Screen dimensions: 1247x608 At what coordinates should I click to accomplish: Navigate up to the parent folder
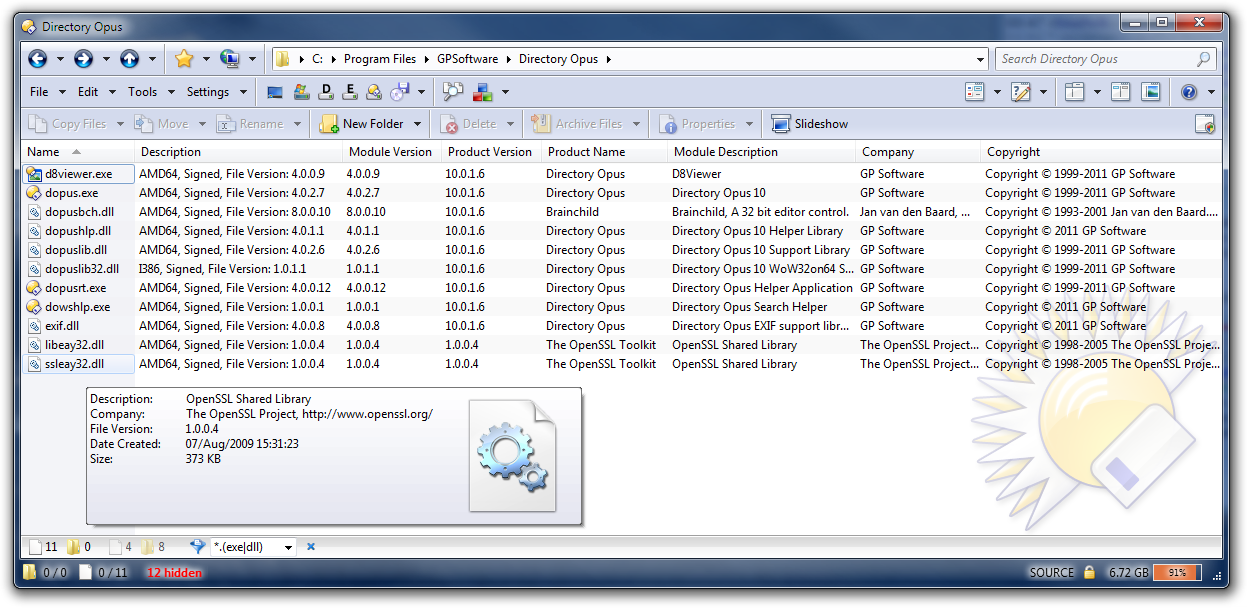[130, 59]
